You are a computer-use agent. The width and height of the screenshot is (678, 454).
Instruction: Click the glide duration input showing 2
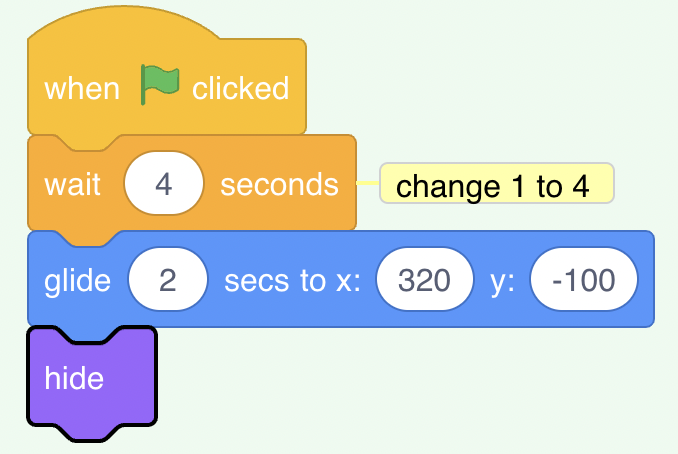[168, 279]
